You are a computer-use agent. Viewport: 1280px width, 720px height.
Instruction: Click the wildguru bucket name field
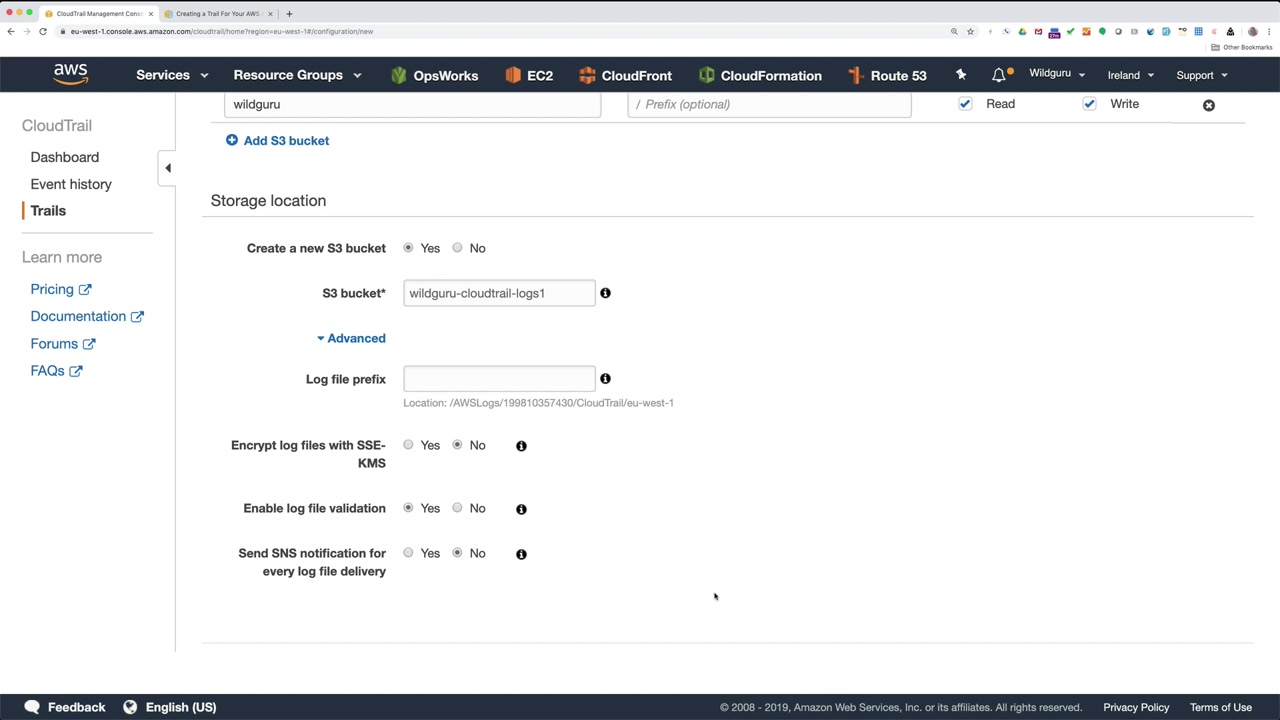click(412, 104)
